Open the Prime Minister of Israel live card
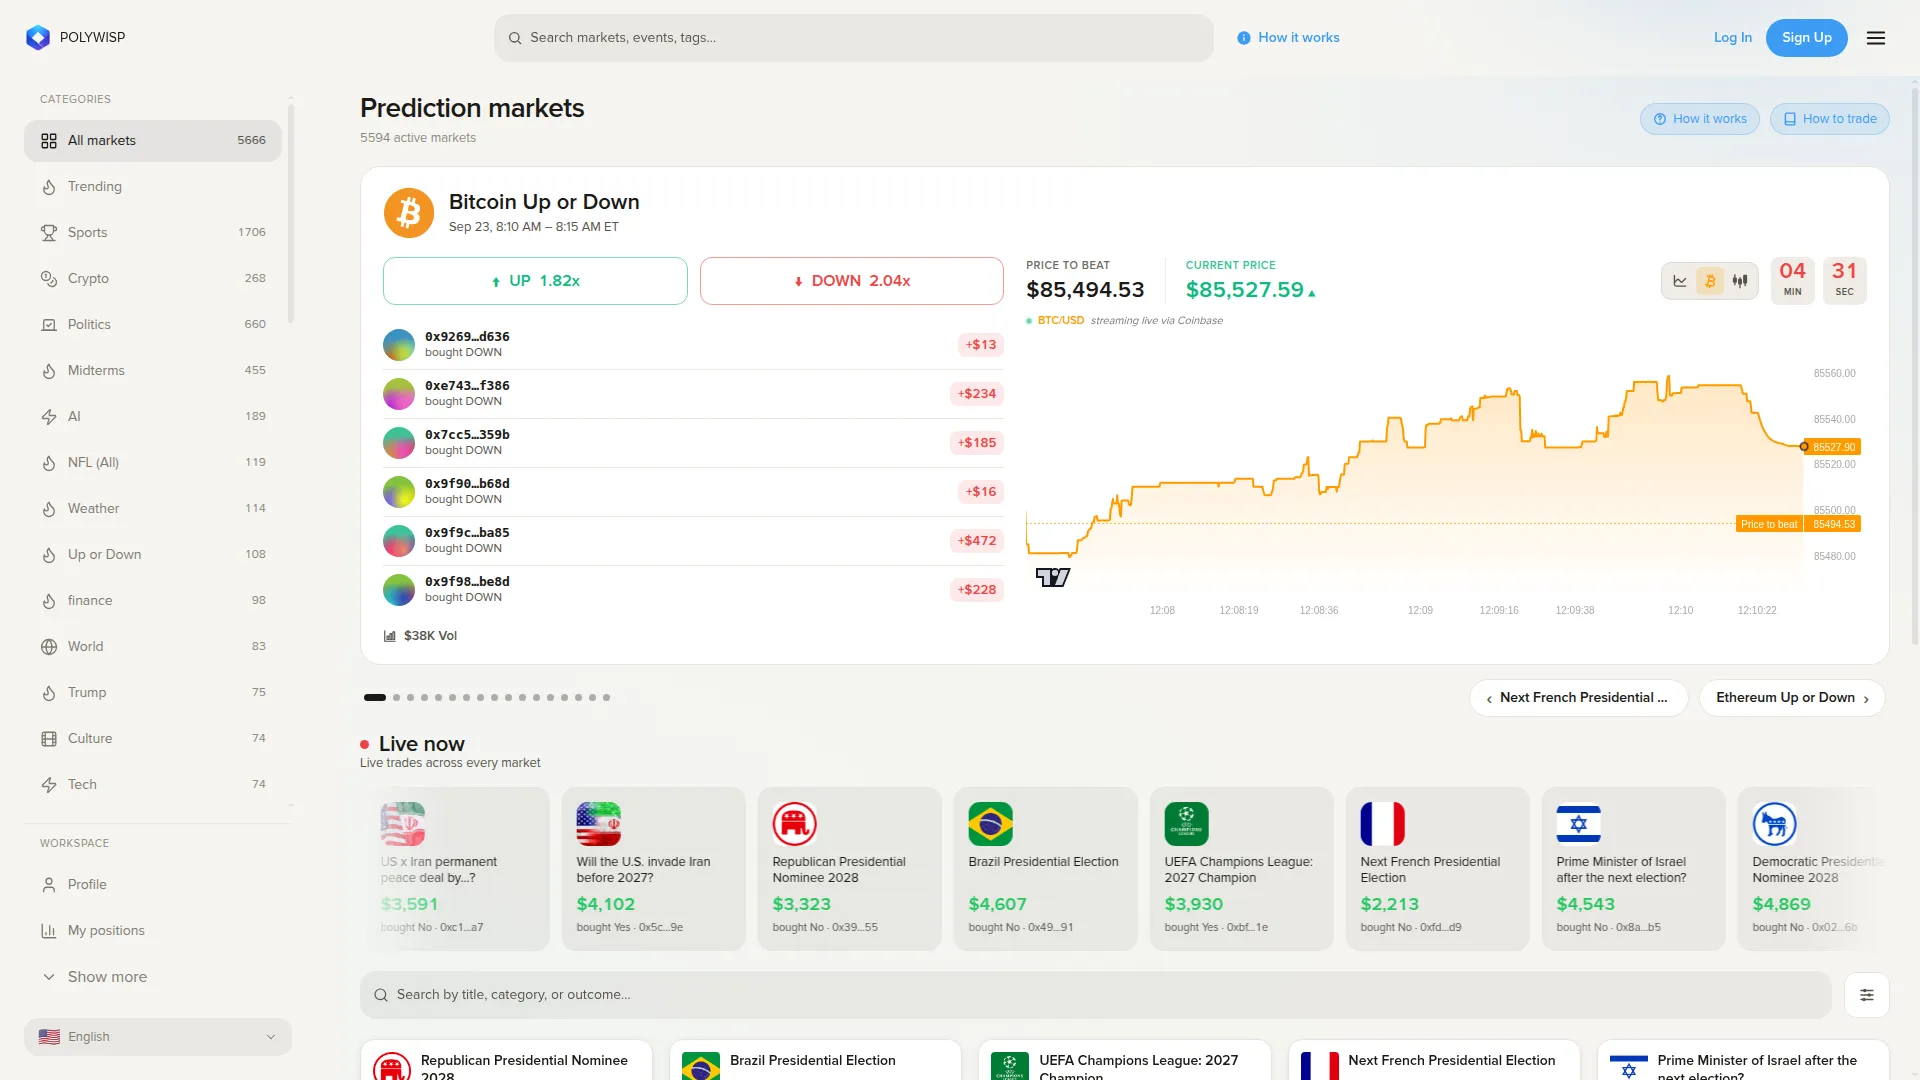This screenshot has width=1920, height=1080. [1634, 869]
